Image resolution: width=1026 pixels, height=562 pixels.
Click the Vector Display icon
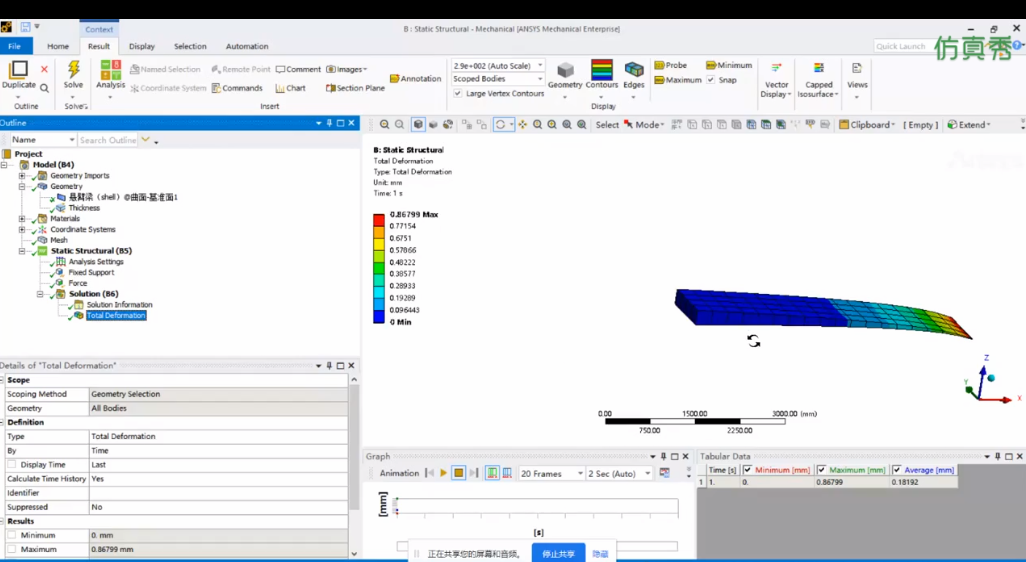click(x=776, y=68)
